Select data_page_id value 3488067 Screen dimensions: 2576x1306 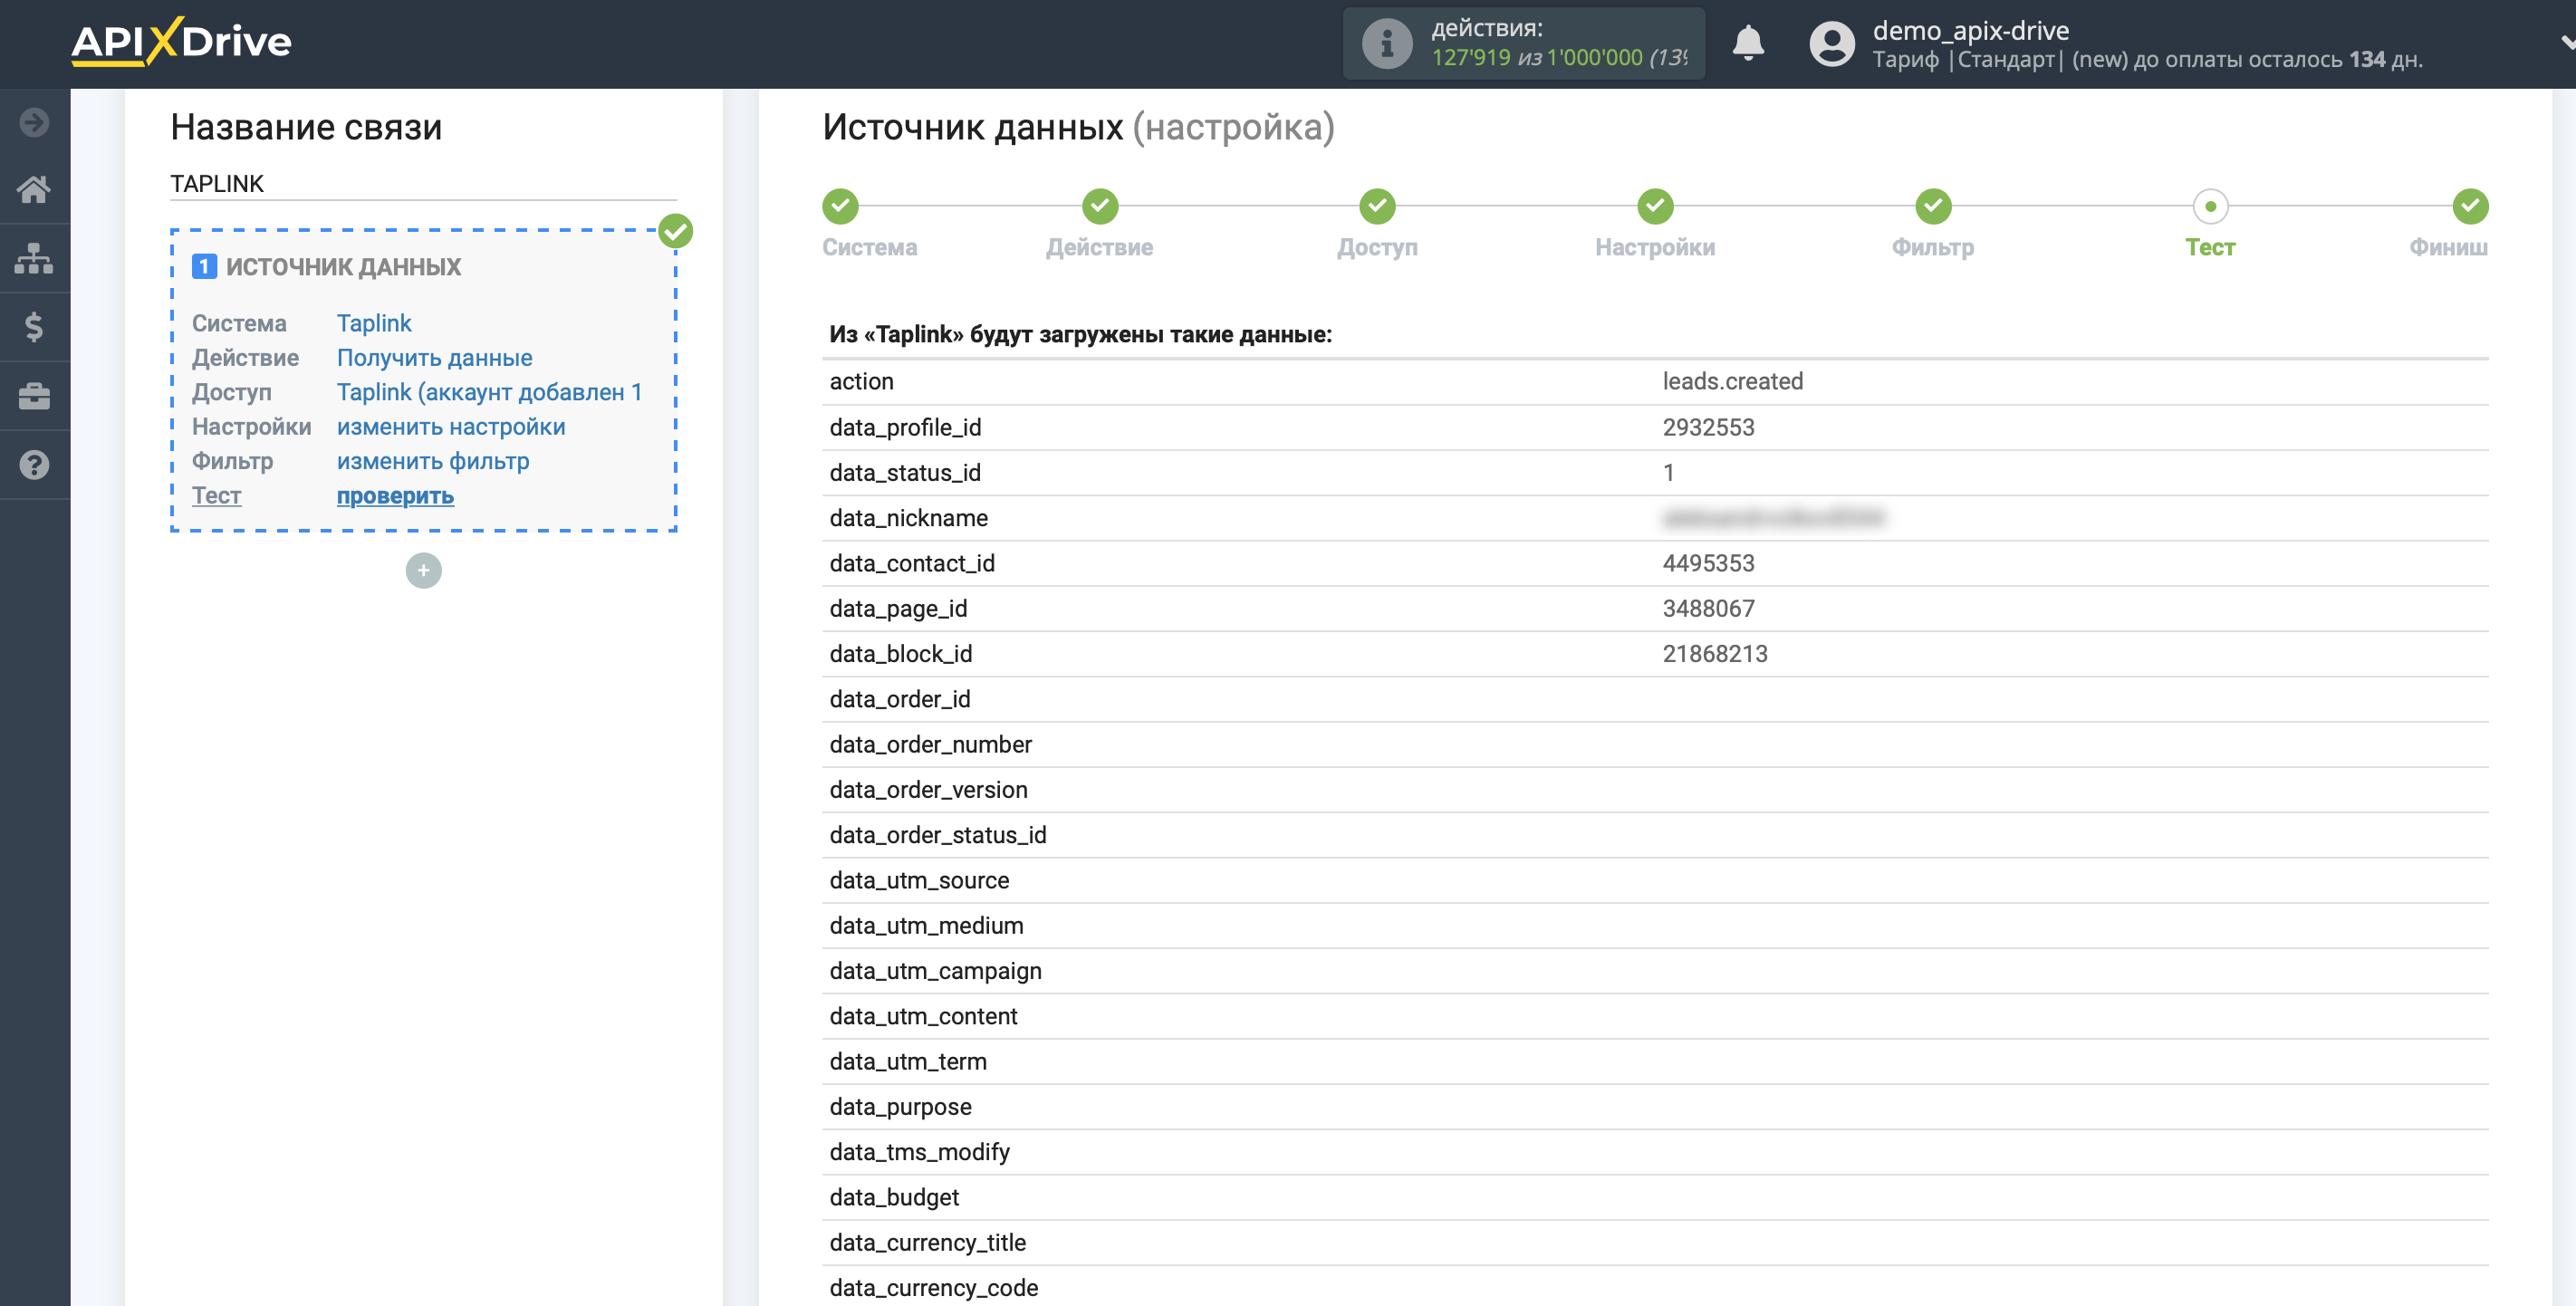(x=1708, y=608)
